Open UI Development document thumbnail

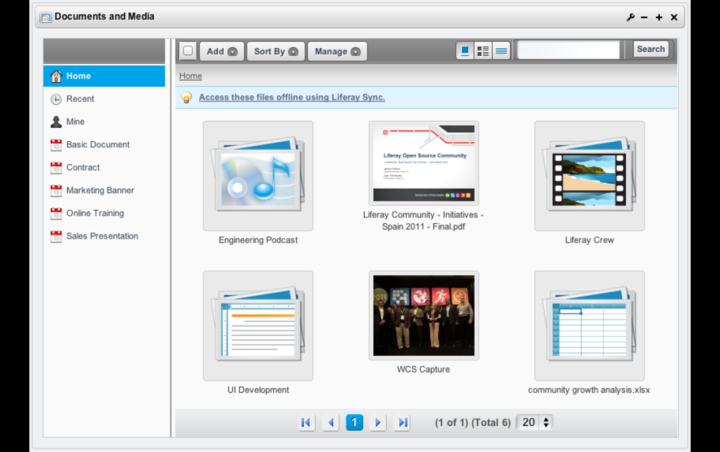(258, 326)
